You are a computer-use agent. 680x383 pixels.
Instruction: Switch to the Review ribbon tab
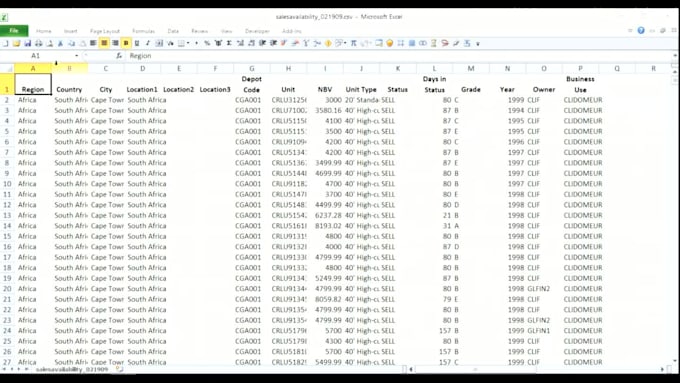(x=199, y=31)
